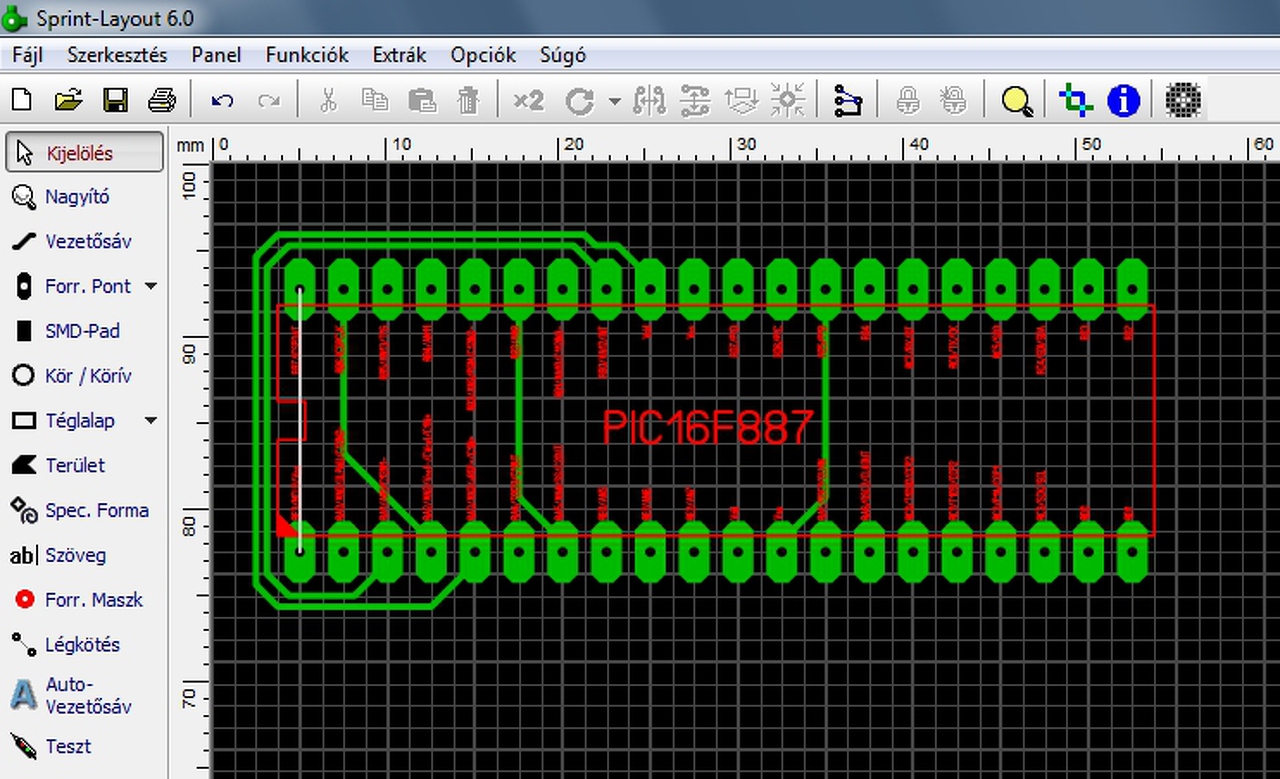Create a new layout file
Image resolution: width=1280 pixels, height=779 pixels.
pyautogui.click(x=21, y=100)
